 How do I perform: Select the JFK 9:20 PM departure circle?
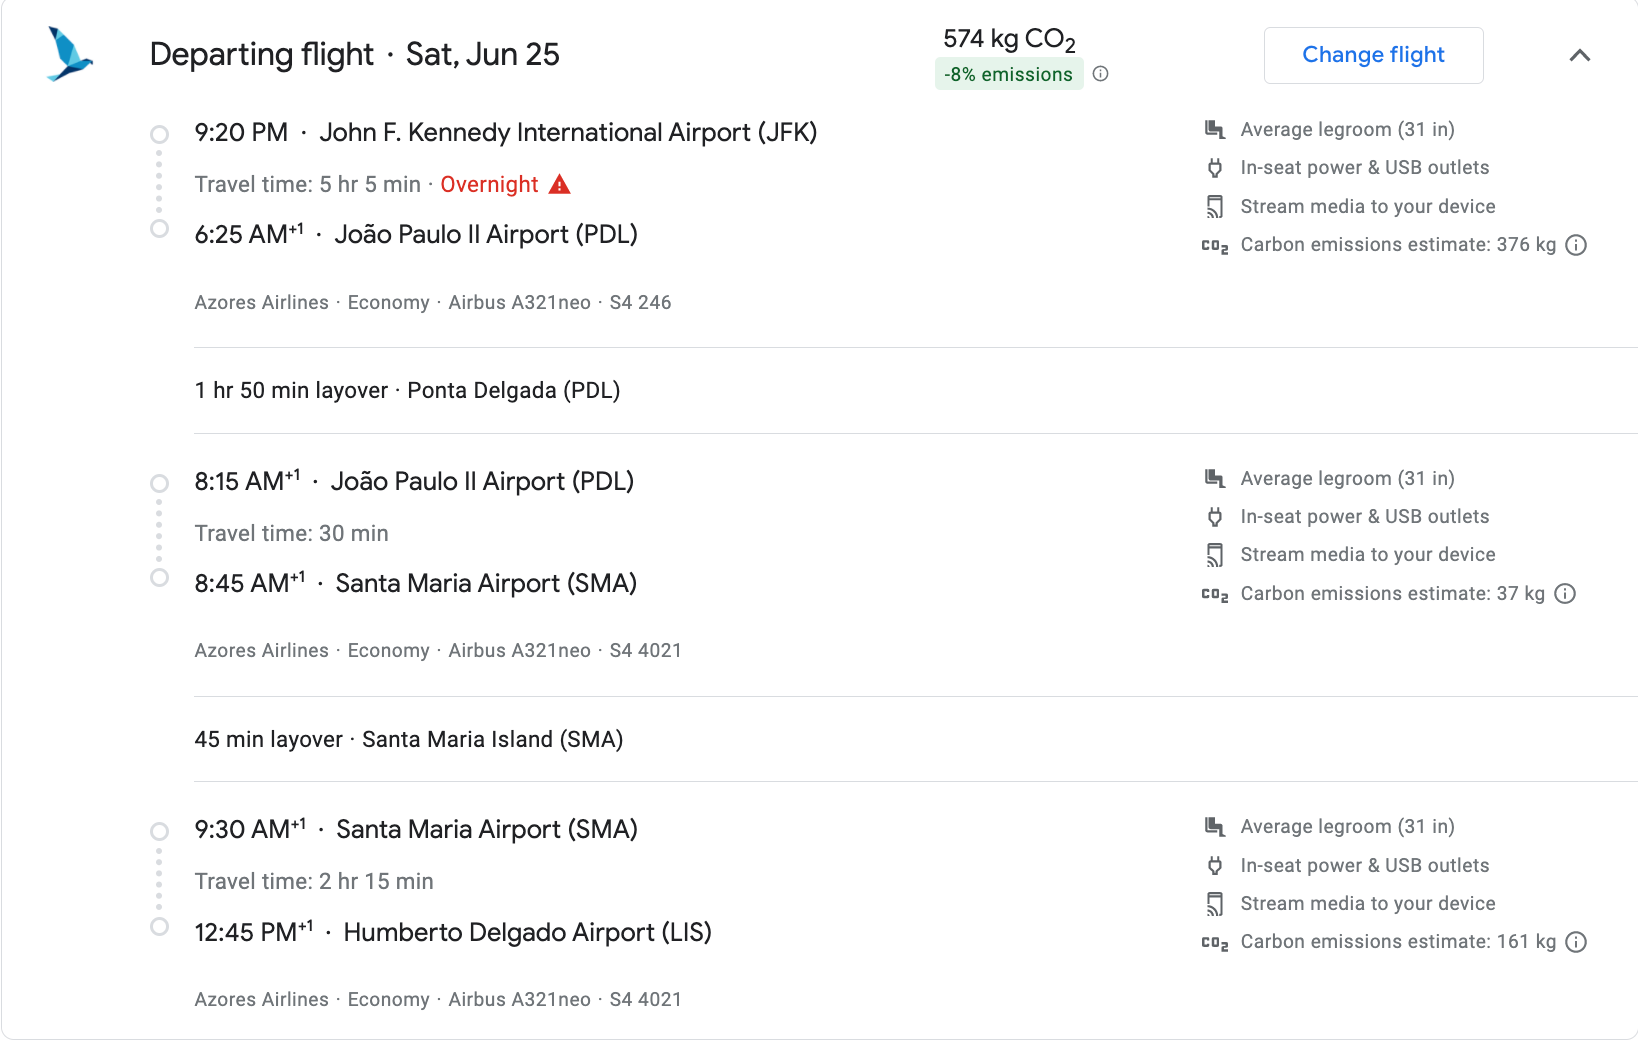point(159,134)
